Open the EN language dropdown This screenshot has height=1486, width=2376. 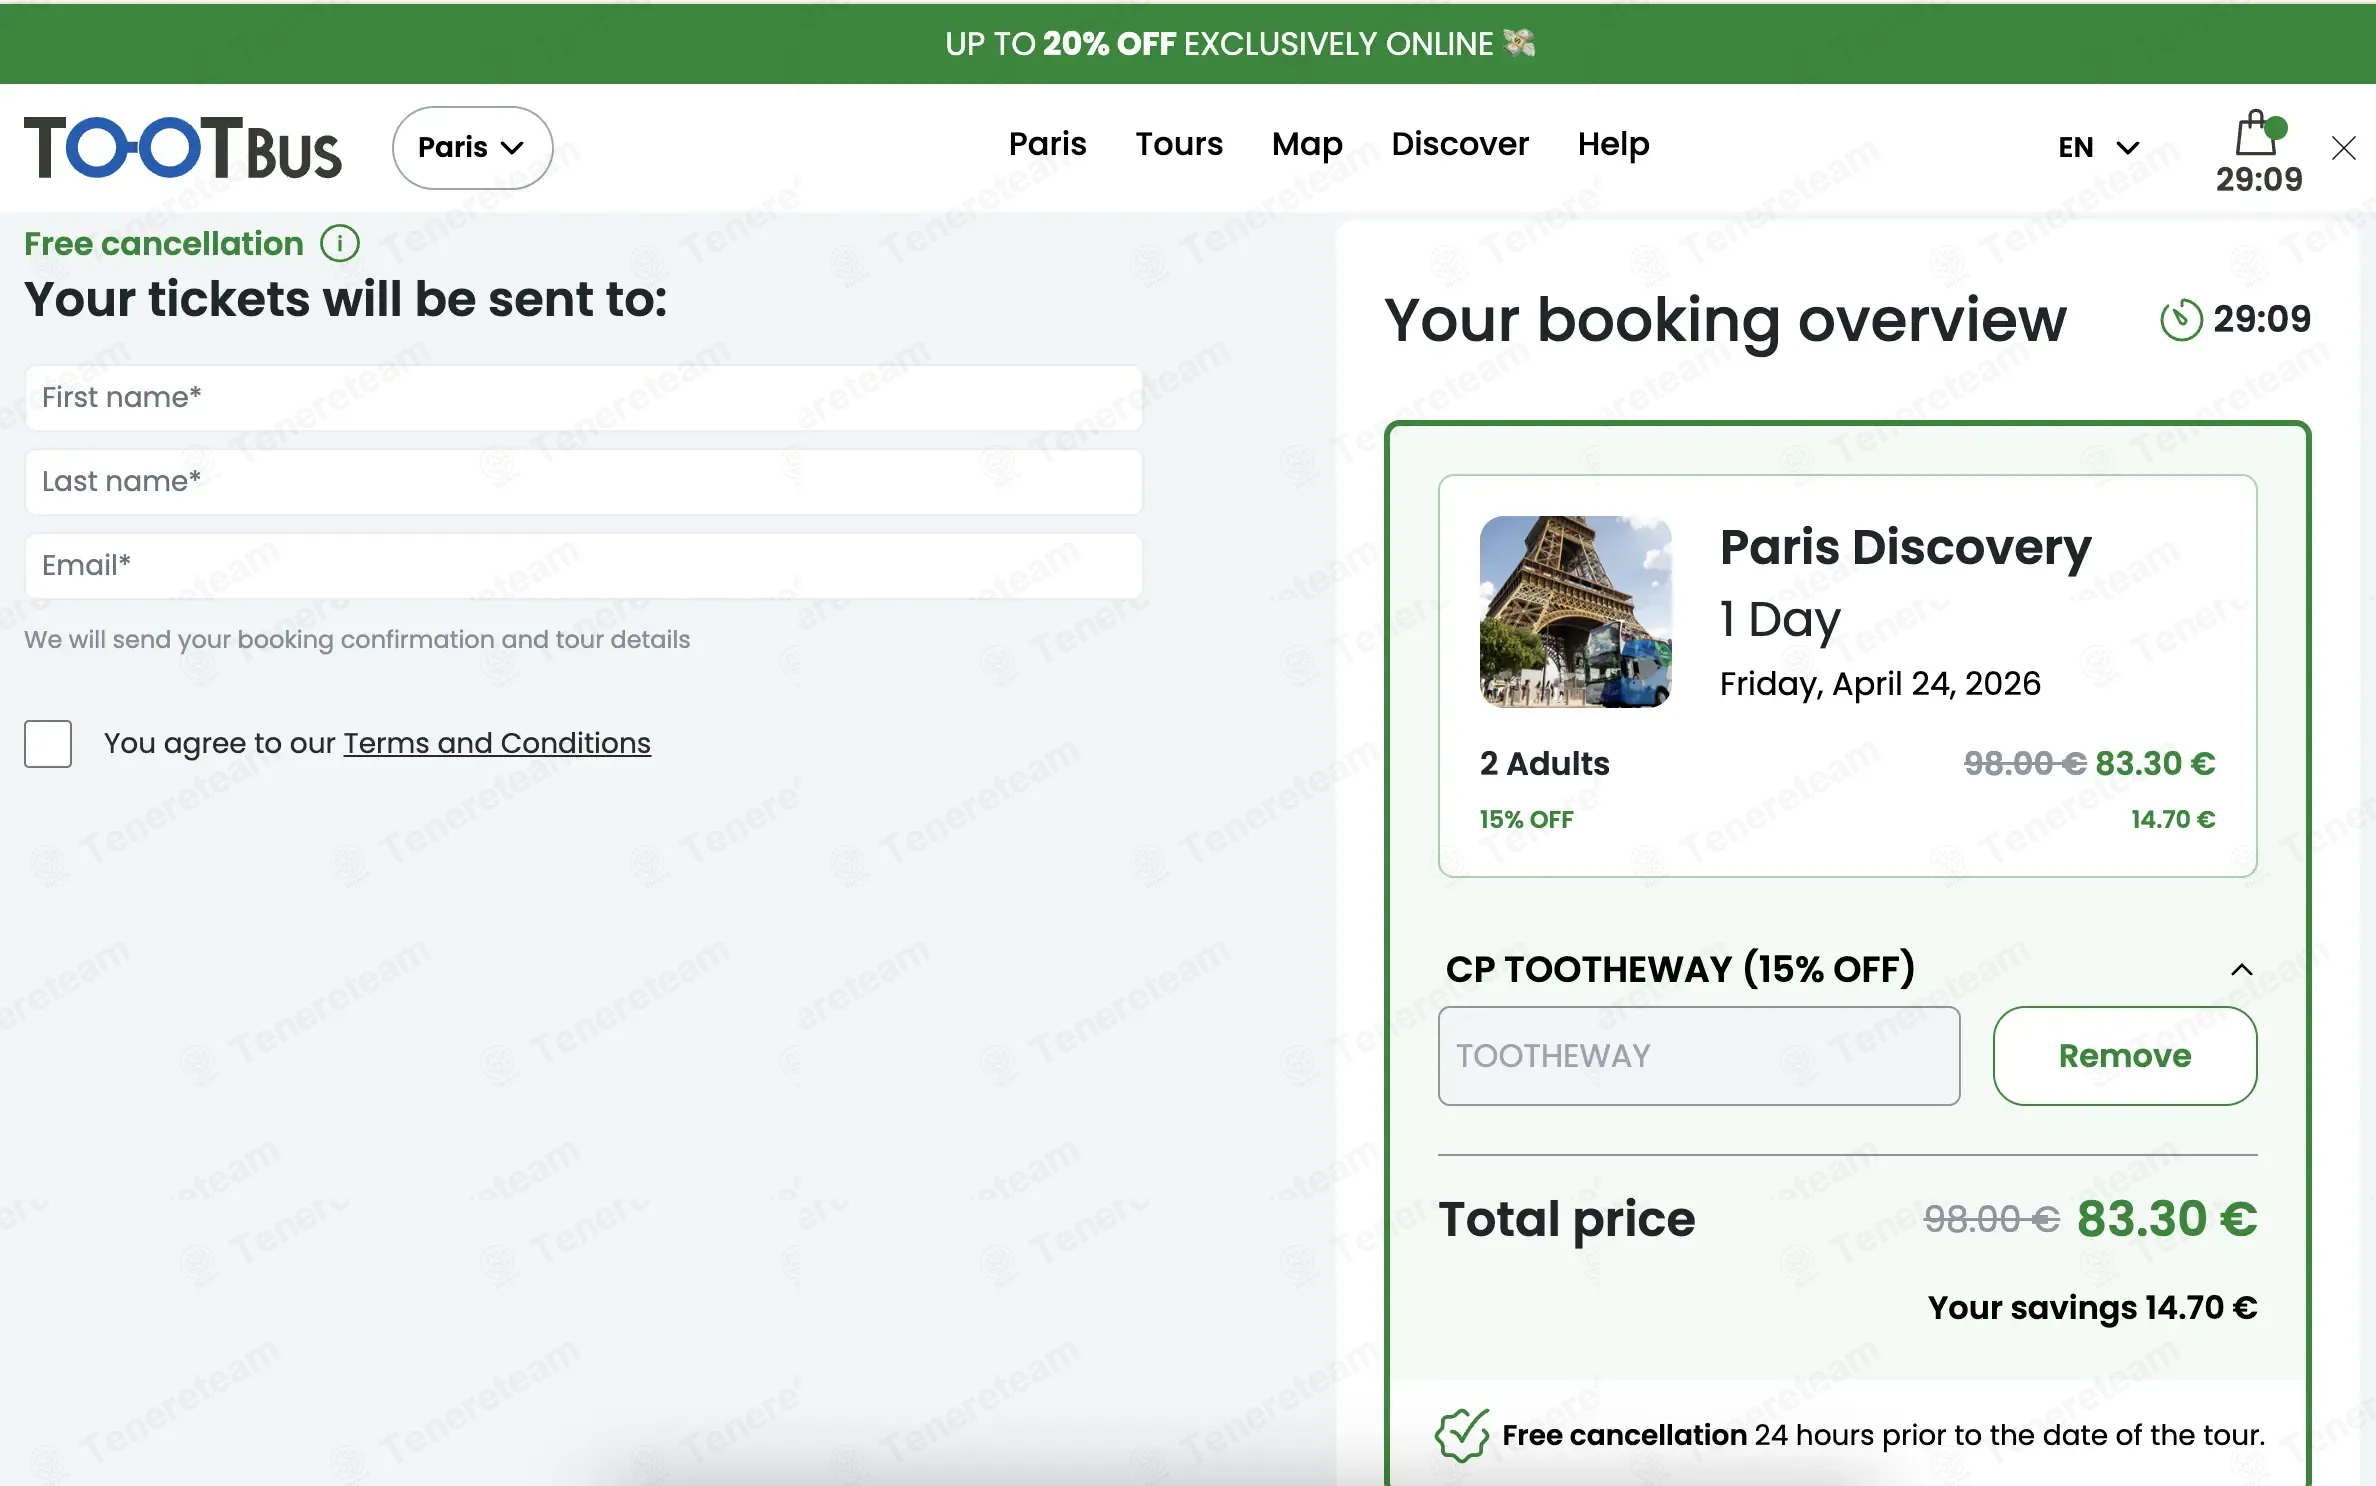pyautogui.click(x=2098, y=148)
